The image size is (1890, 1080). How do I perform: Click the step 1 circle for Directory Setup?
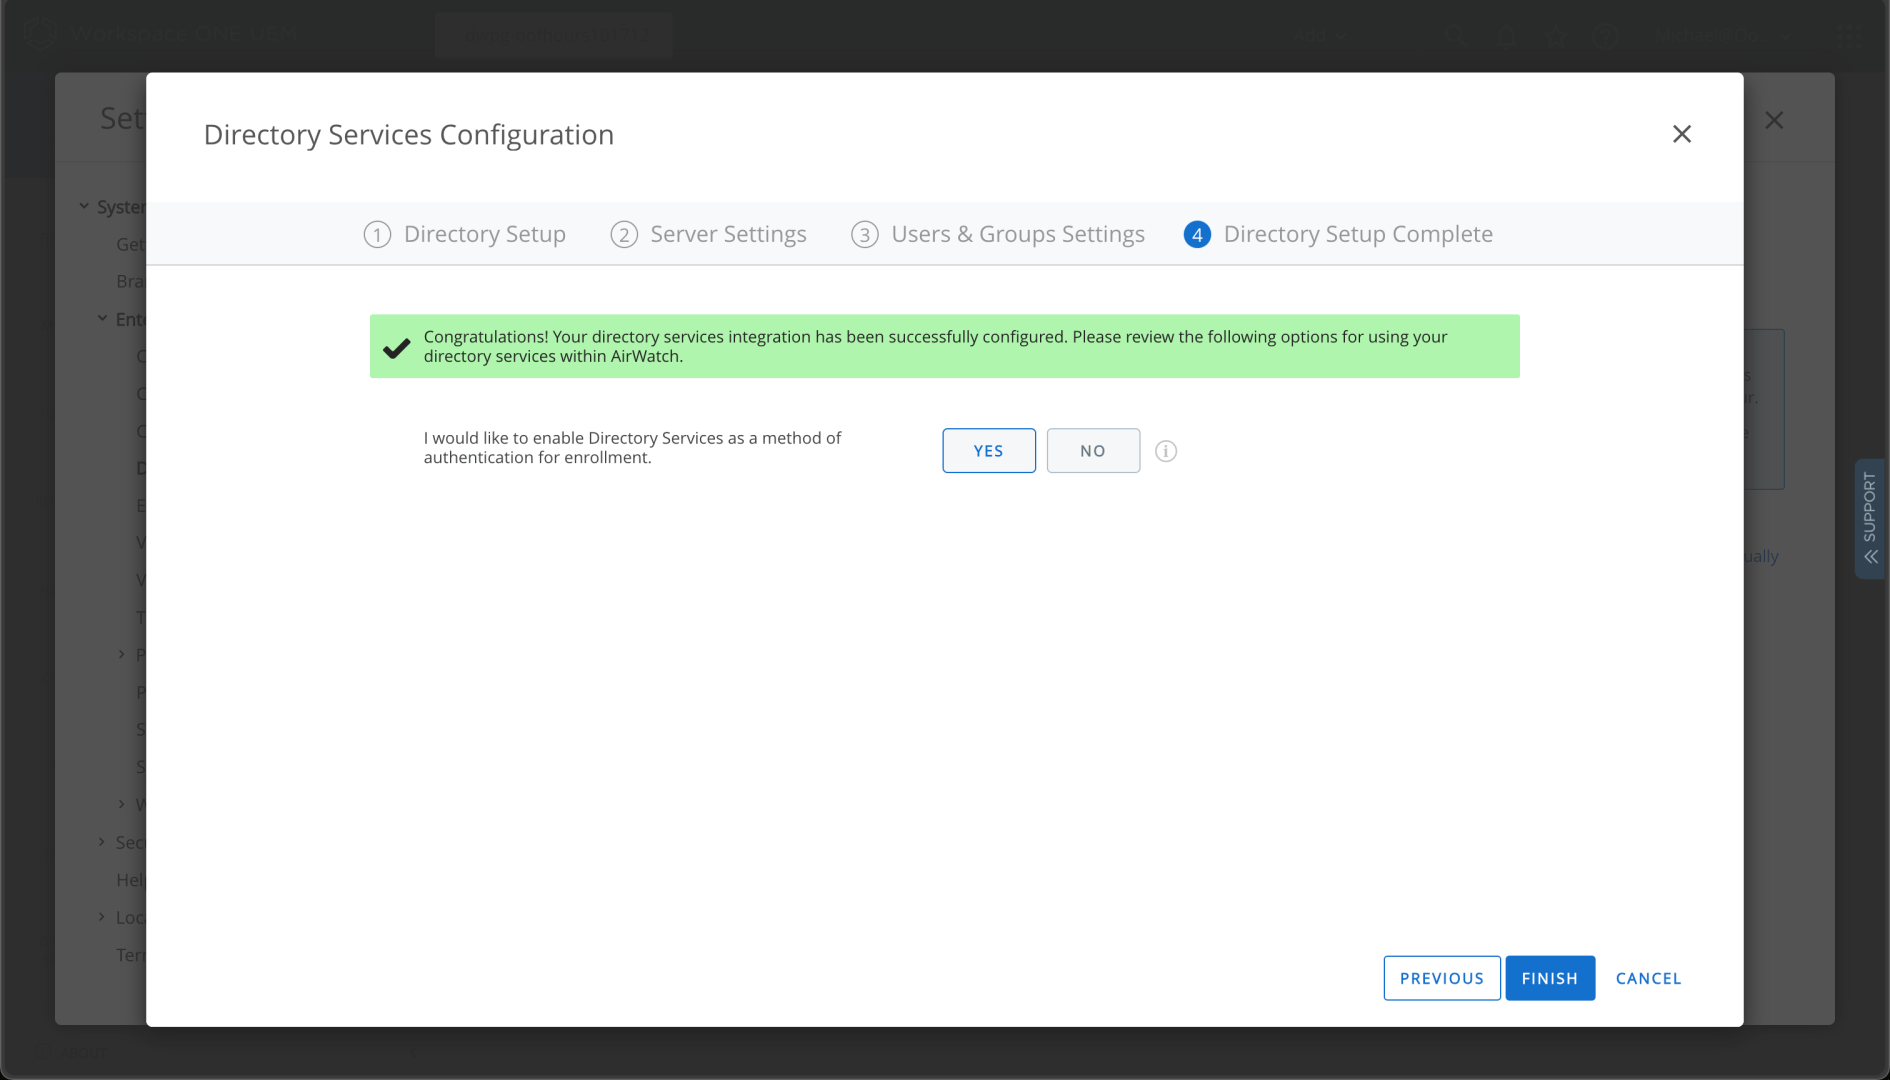377,234
